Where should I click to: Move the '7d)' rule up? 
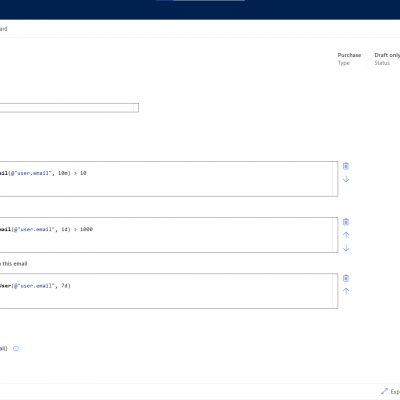point(346,291)
